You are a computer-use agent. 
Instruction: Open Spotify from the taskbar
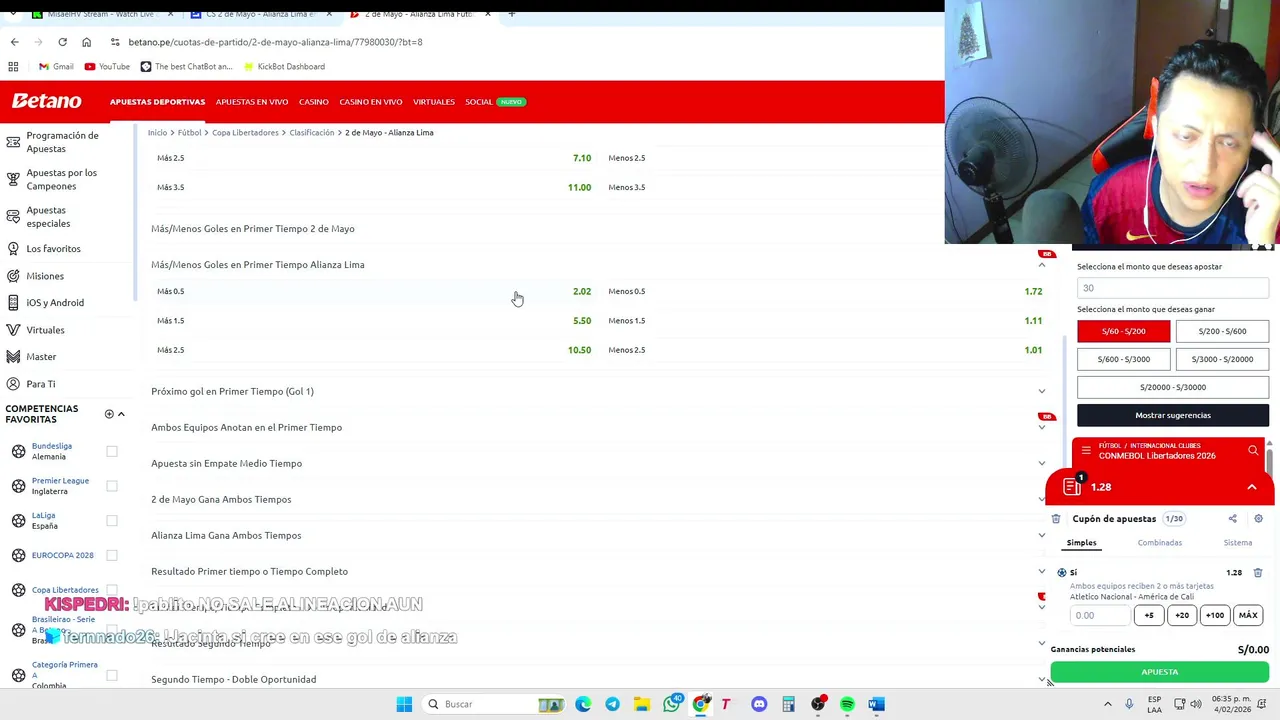(x=847, y=704)
